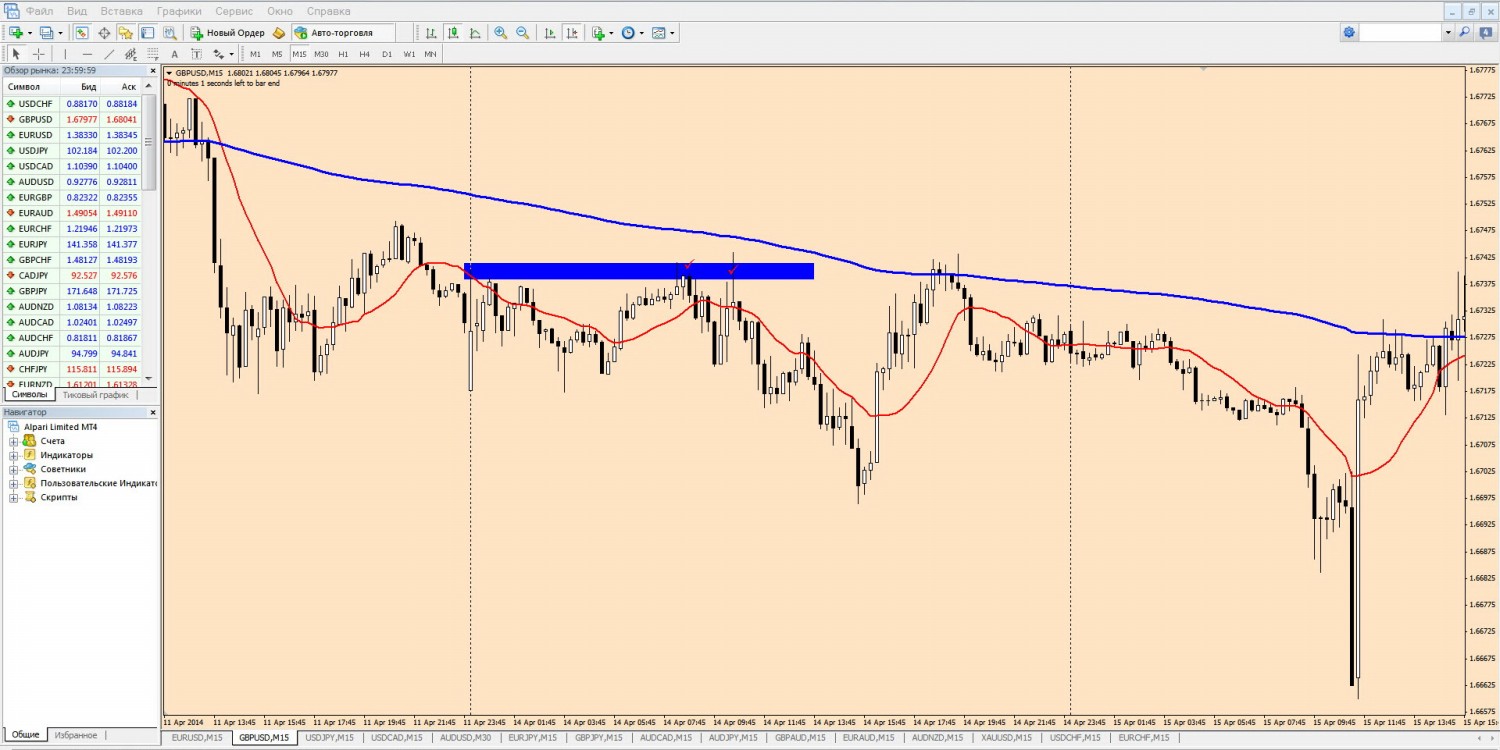
Task: Open the Избранное navigator tab
Action: coord(76,735)
